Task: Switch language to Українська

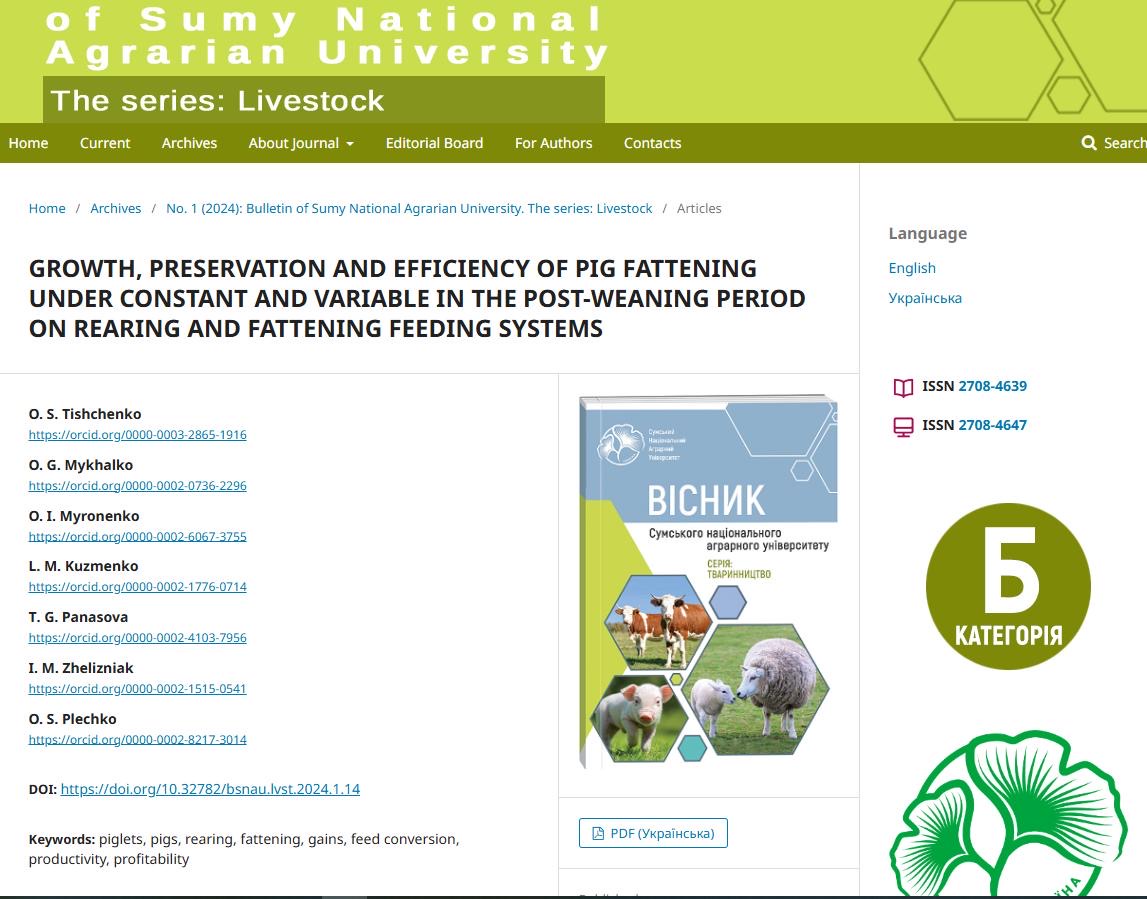Action: tap(925, 298)
